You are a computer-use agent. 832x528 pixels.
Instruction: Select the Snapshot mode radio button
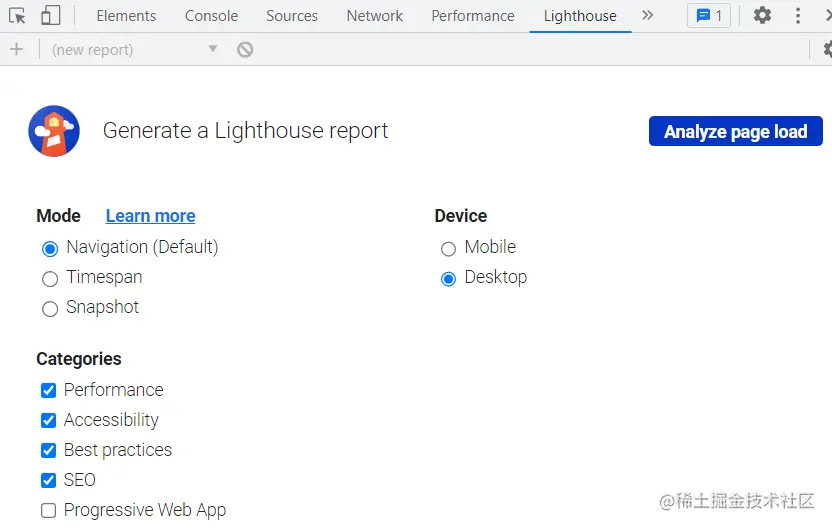[x=50, y=309]
